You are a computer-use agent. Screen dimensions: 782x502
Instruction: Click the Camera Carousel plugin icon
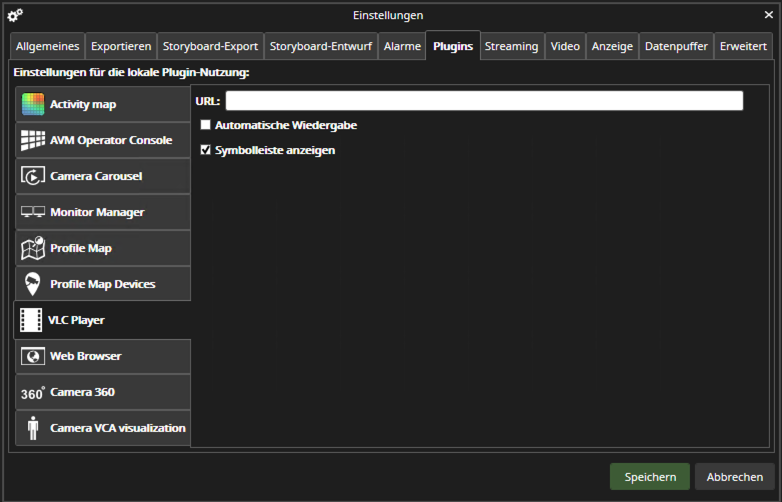pyautogui.click(x=34, y=177)
